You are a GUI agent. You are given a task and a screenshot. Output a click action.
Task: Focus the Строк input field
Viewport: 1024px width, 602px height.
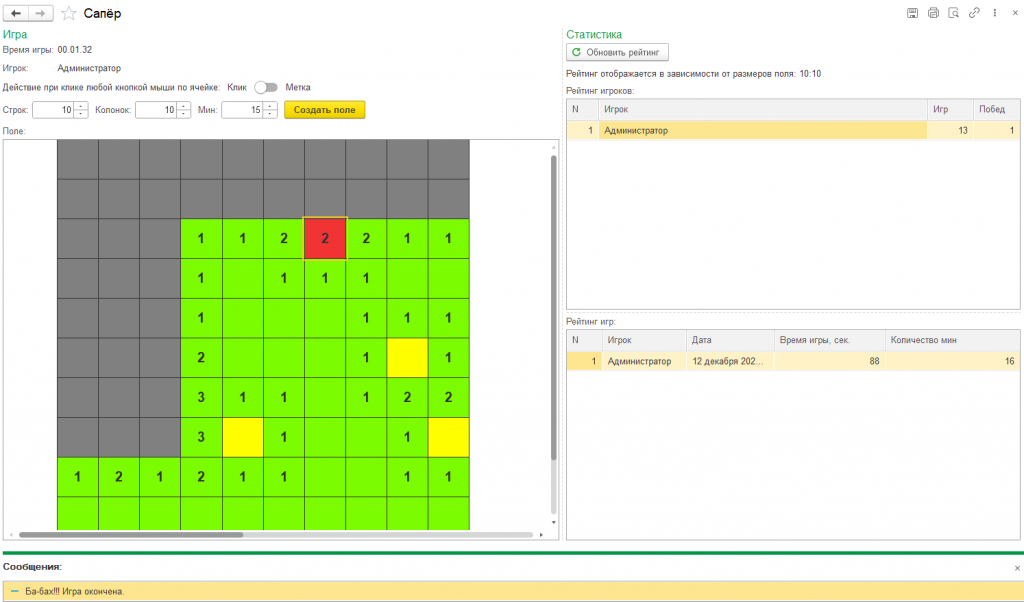[x=54, y=110]
